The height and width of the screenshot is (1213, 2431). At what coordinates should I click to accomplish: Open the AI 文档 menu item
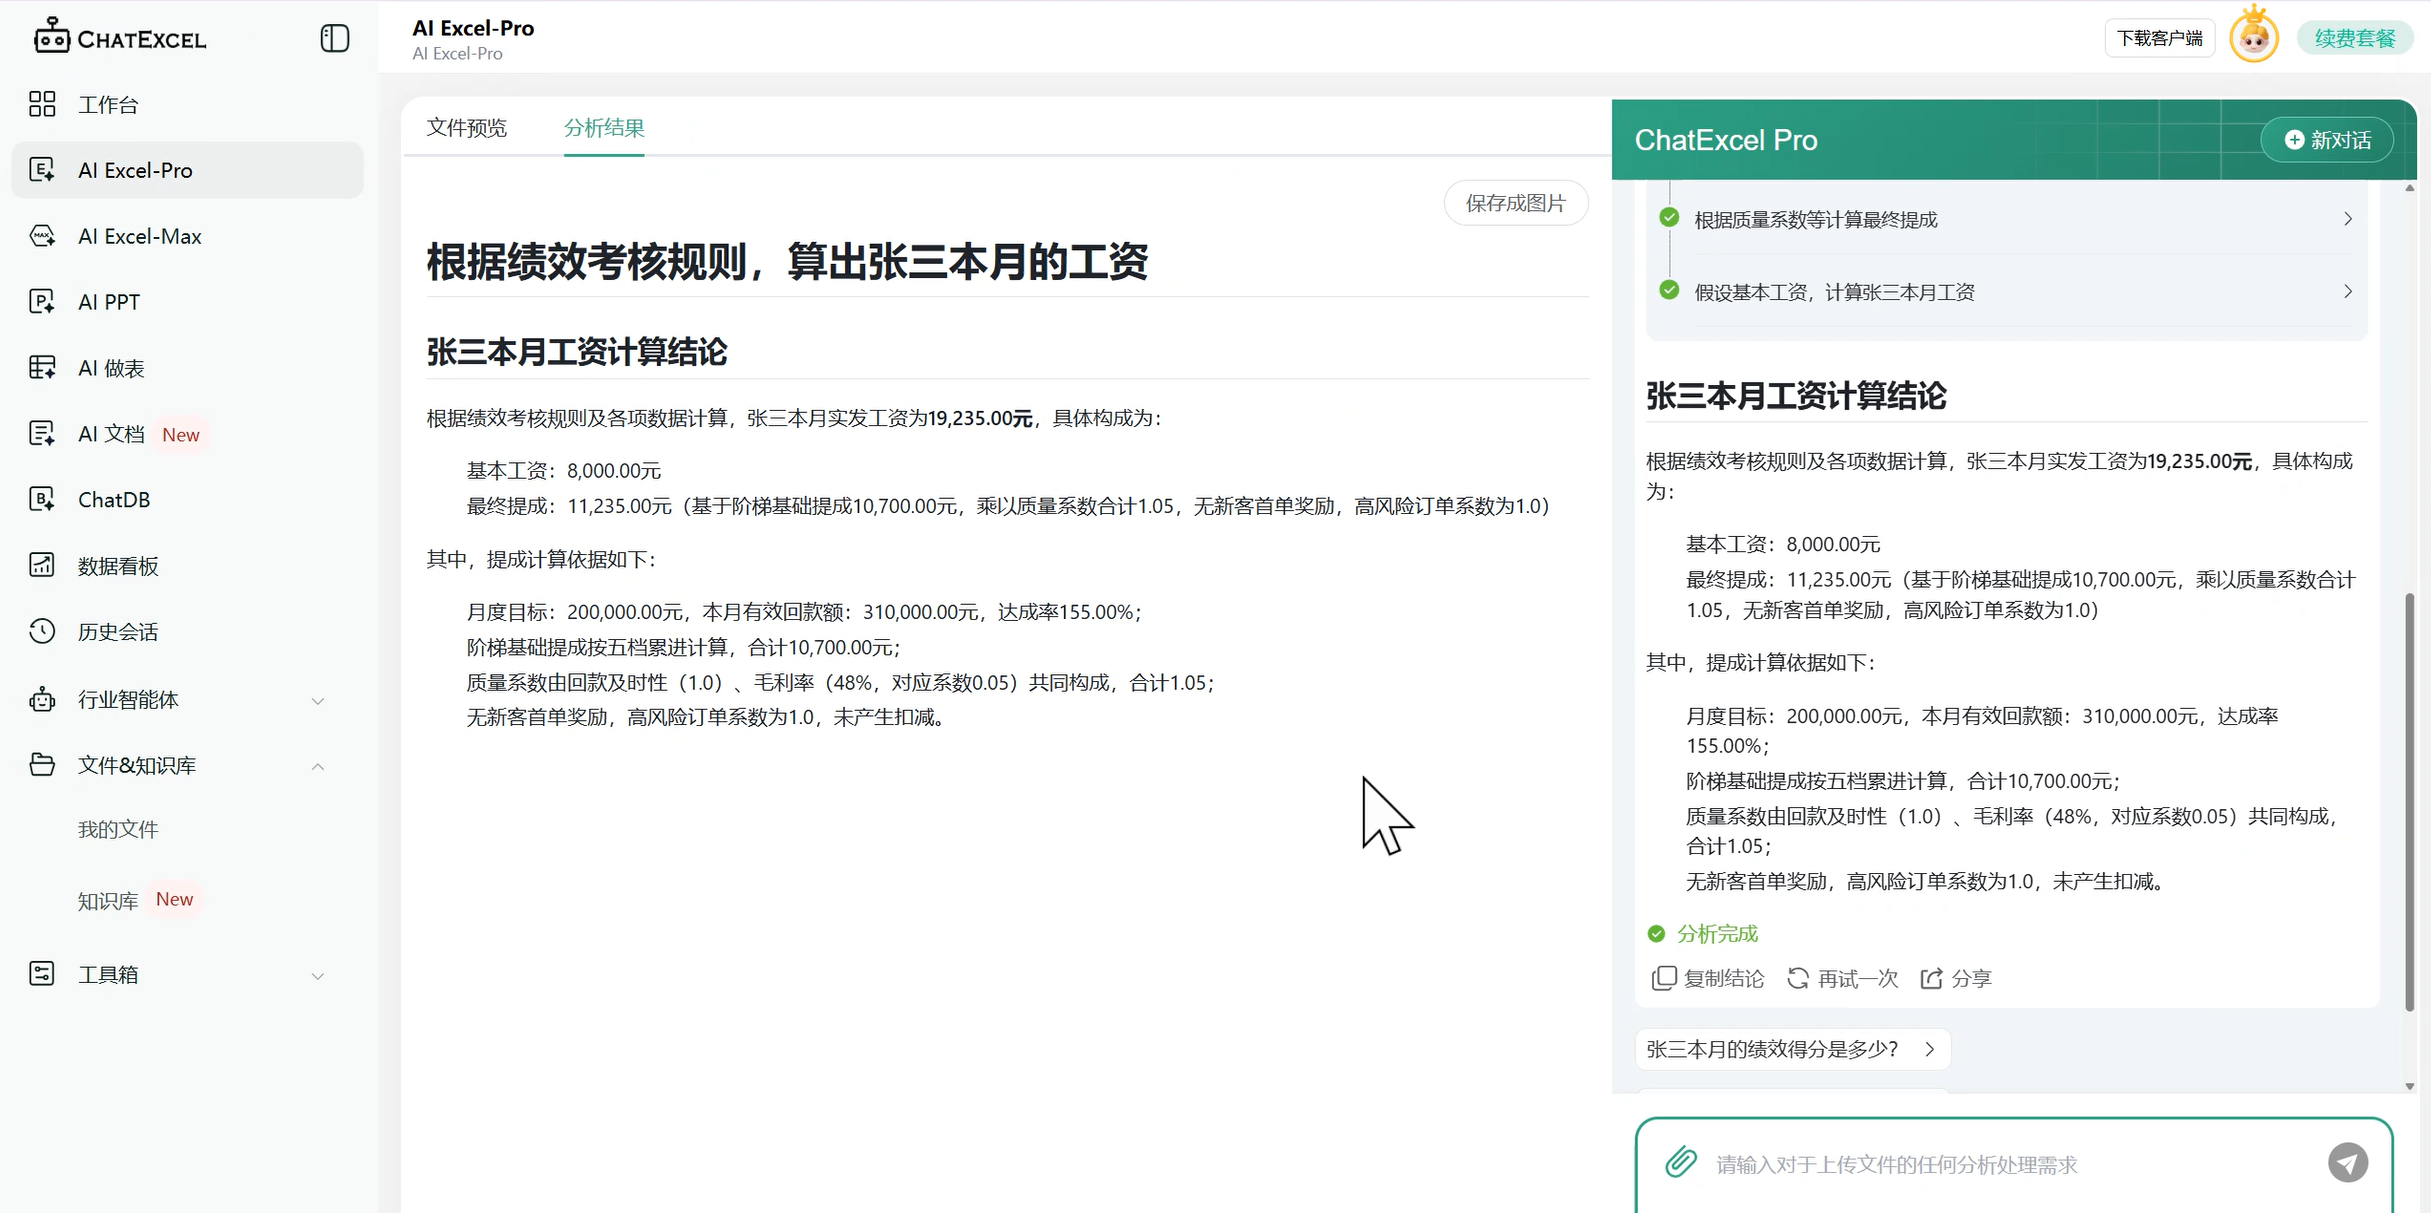[187, 434]
